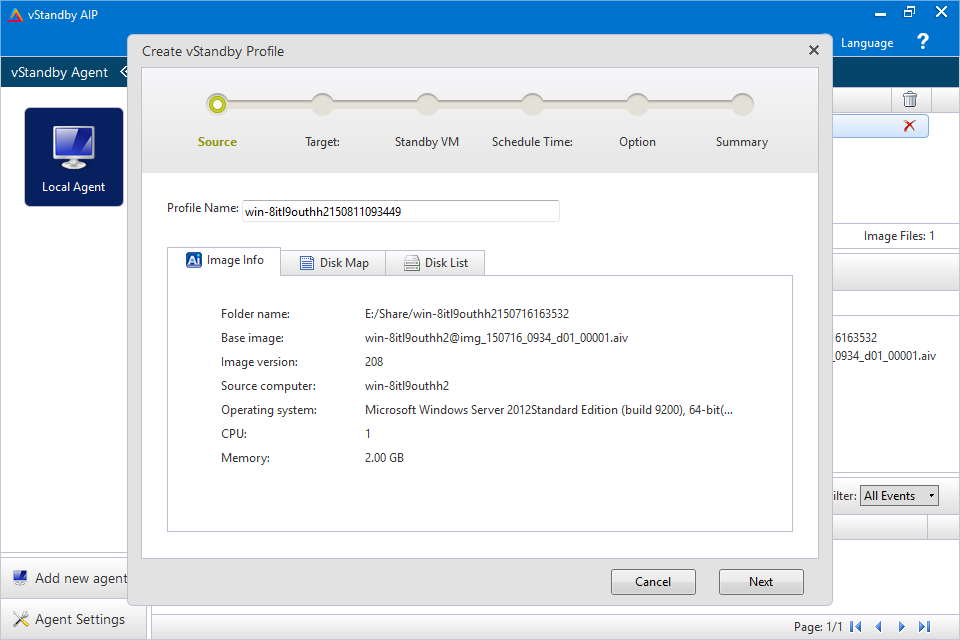Cancel the Create vStandby Profile wizard
The height and width of the screenshot is (640, 960).
pyautogui.click(x=653, y=581)
